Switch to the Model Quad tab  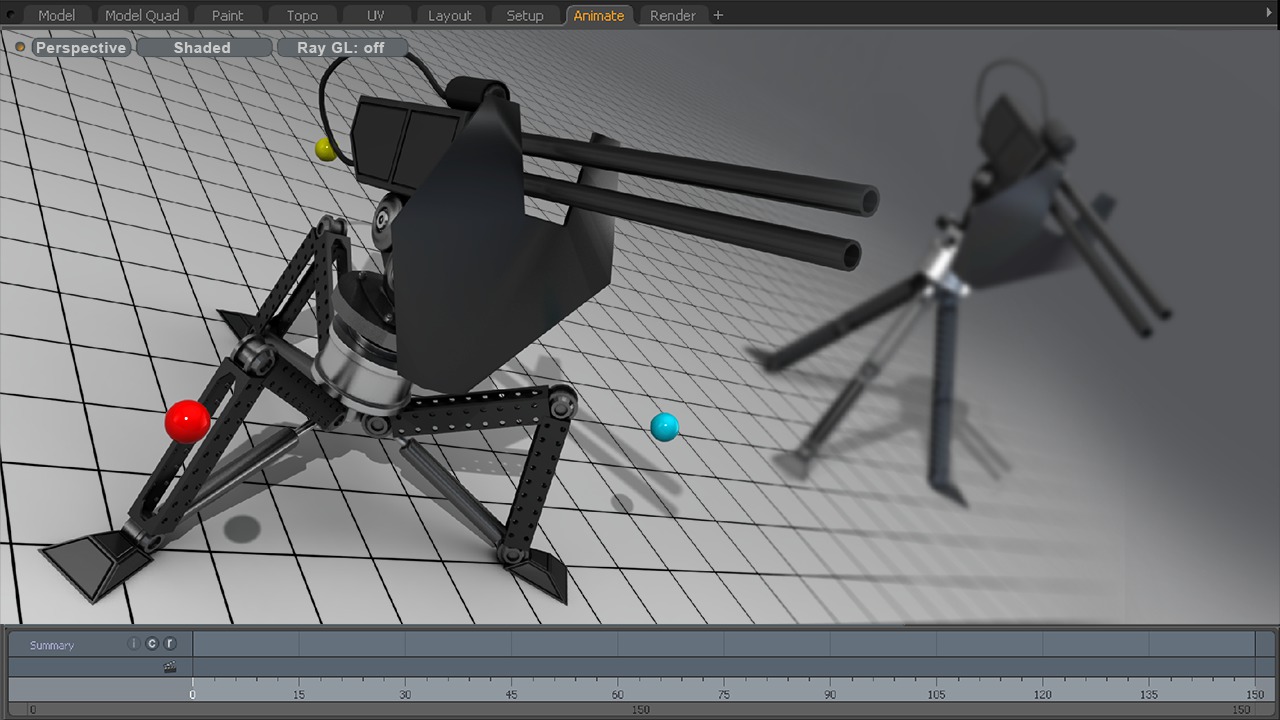tap(142, 15)
